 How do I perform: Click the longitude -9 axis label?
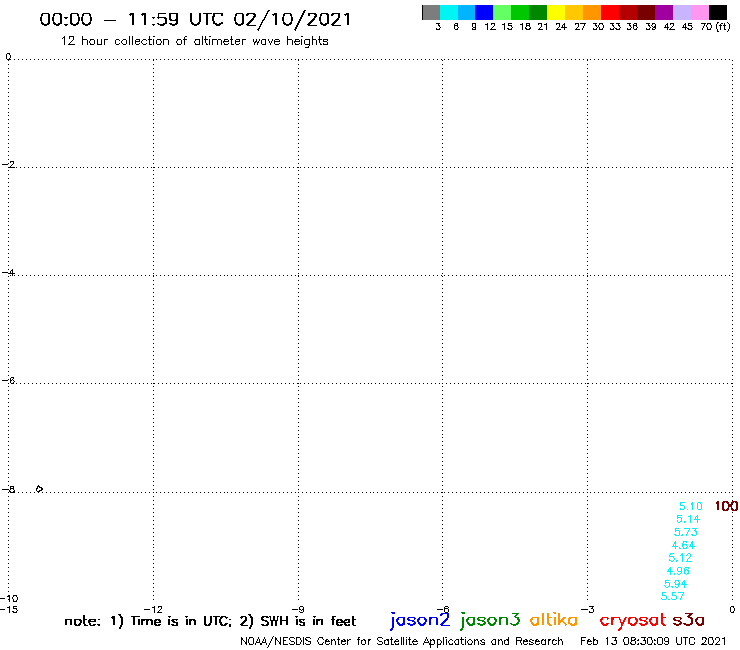[298, 609]
